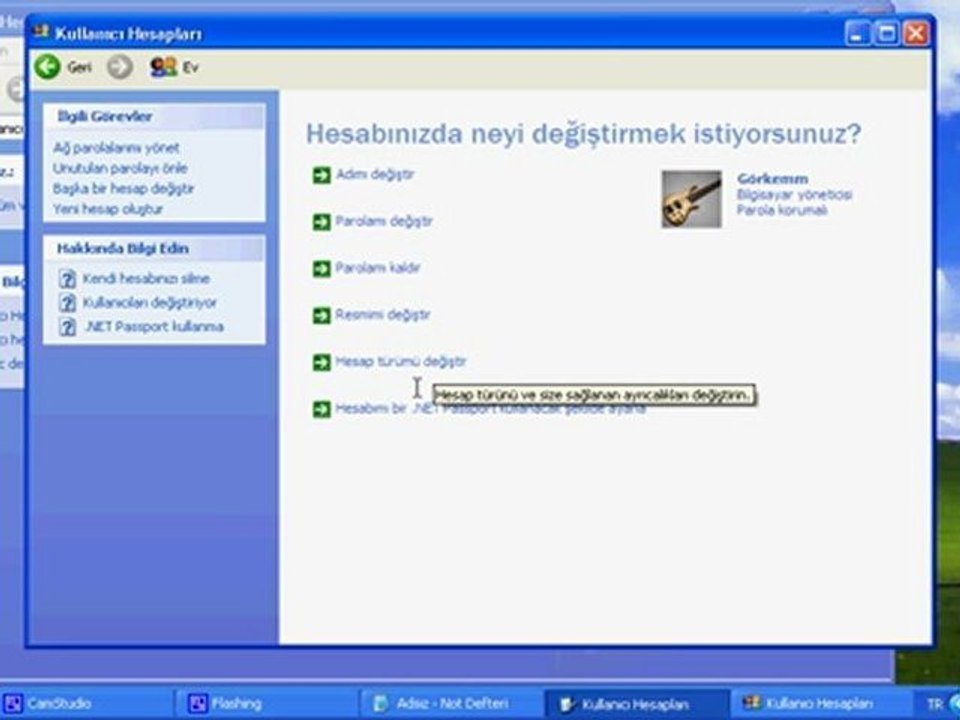Minimize the Kullanıcı Hesapları window
This screenshot has height=720, width=960.
[857, 33]
